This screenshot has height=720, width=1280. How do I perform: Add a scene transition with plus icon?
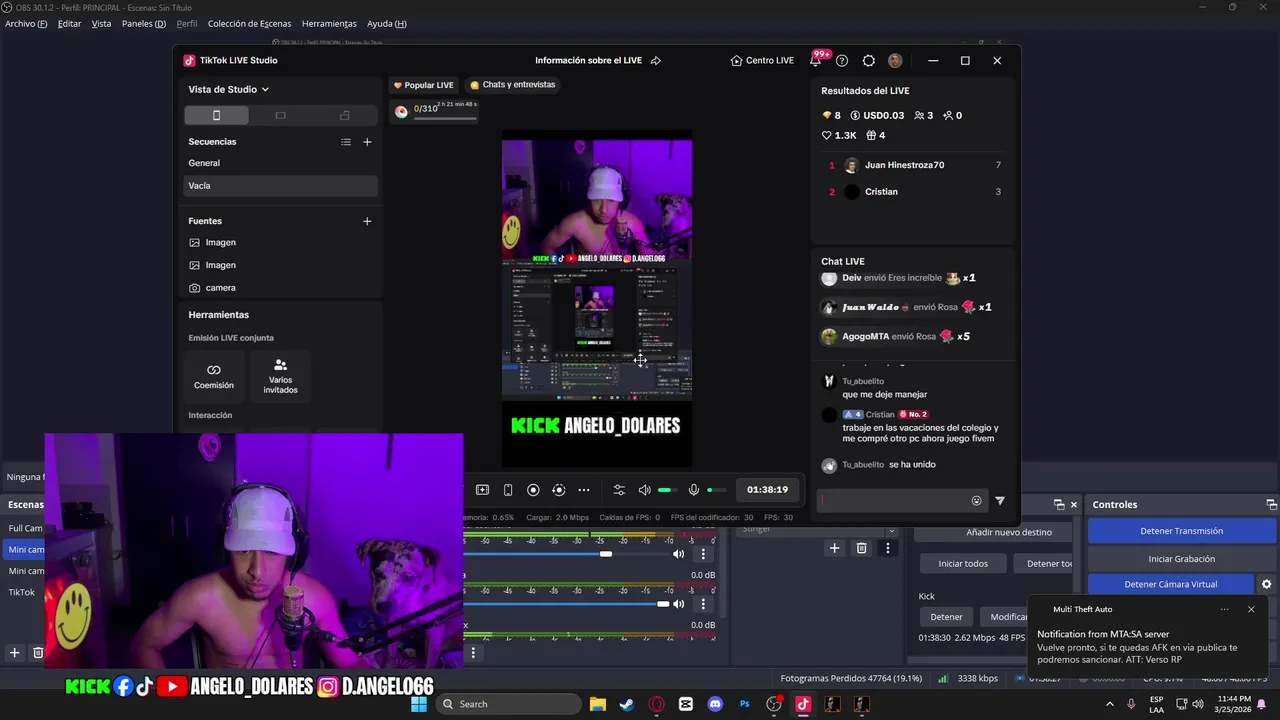click(x=834, y=548)
